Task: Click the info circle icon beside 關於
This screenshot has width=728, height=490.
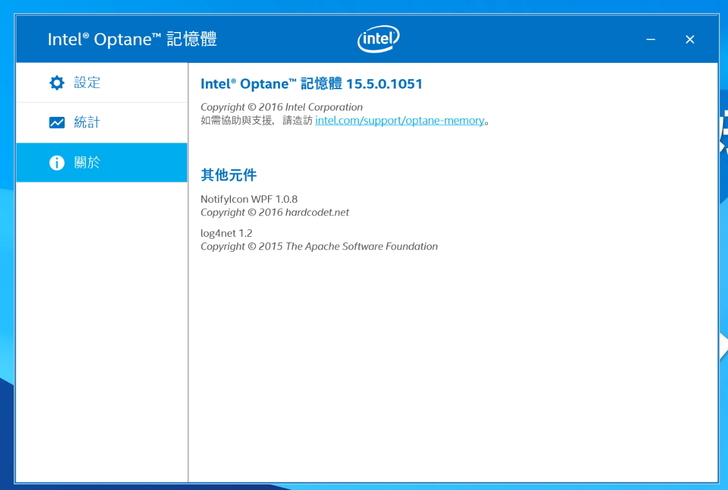Action: pos(57,163)
